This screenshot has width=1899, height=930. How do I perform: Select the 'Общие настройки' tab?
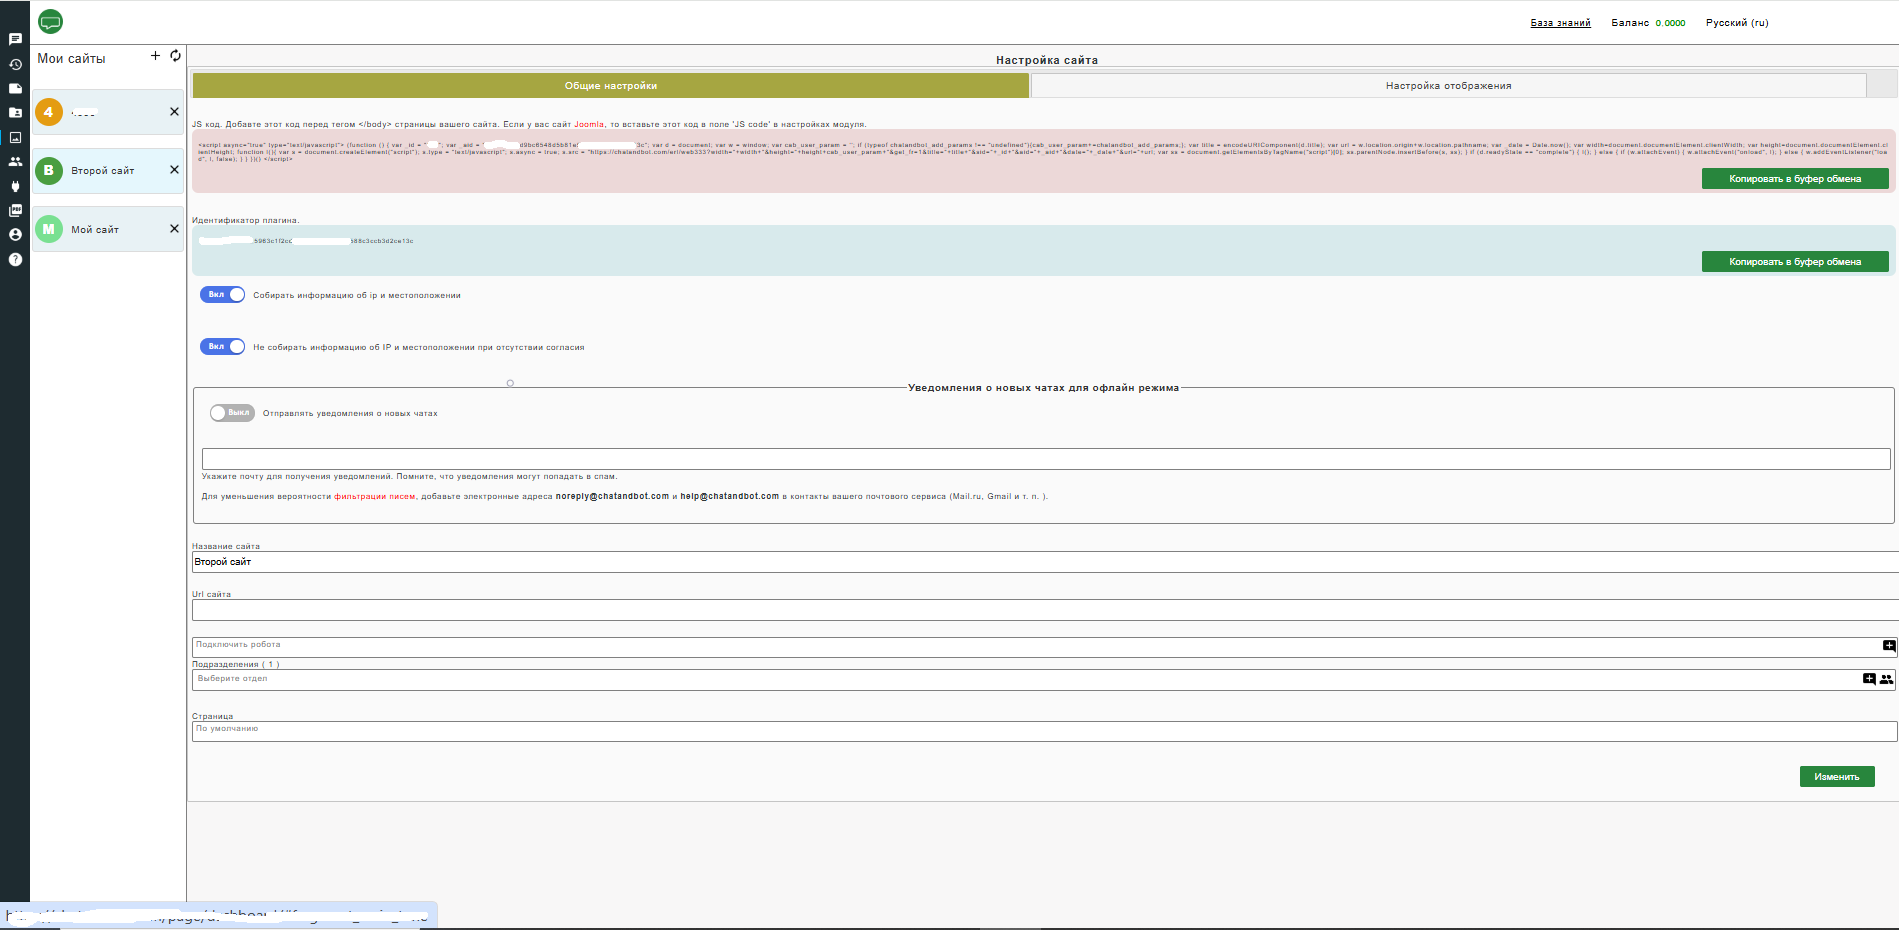[x=610, y=86]
